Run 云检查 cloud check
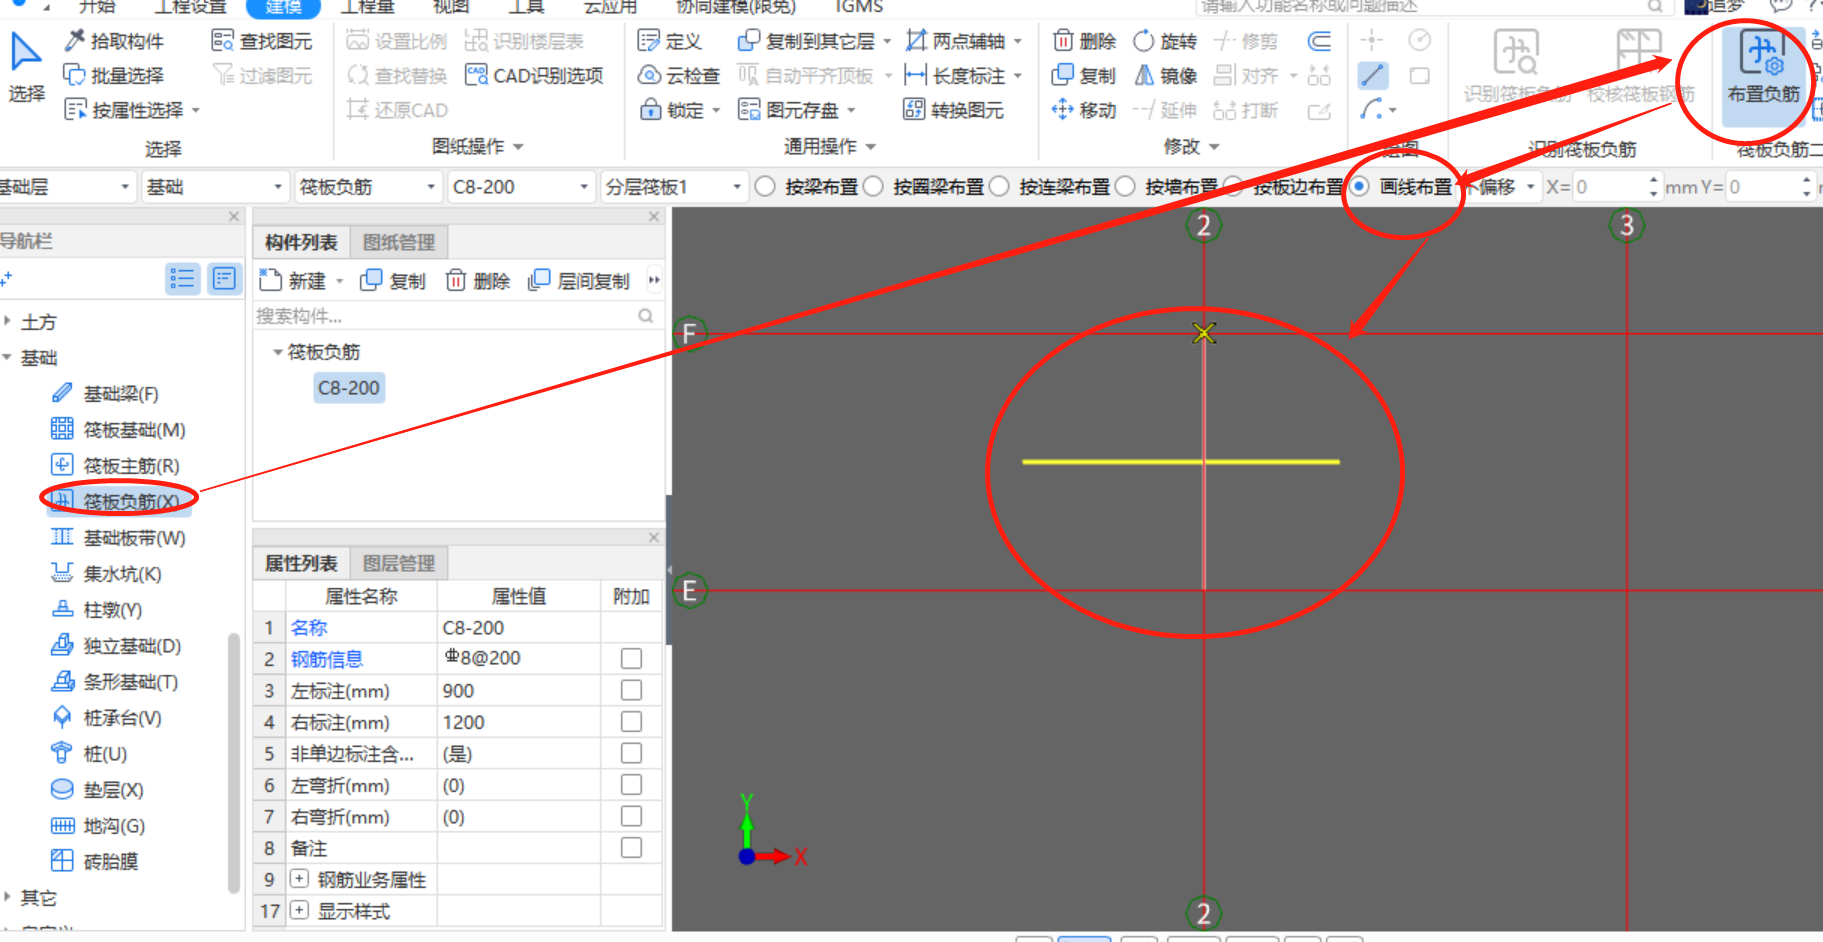The height and width of the screenshot is (942, 1823). tap(679, 75)
